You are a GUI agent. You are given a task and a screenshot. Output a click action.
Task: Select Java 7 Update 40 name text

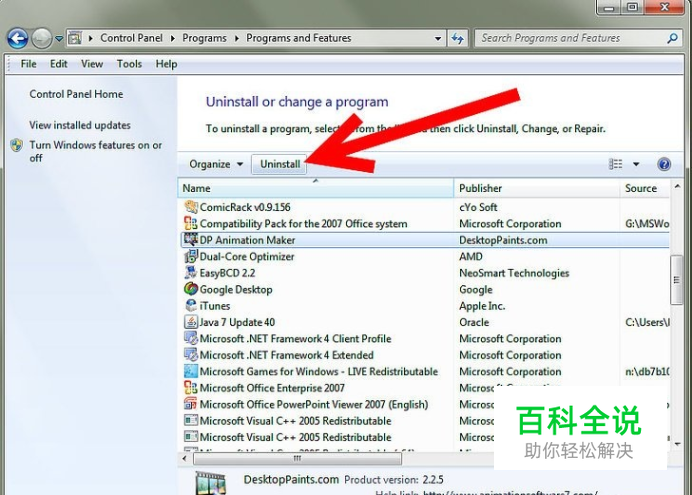pyautogui.click(x=237, y=322)
